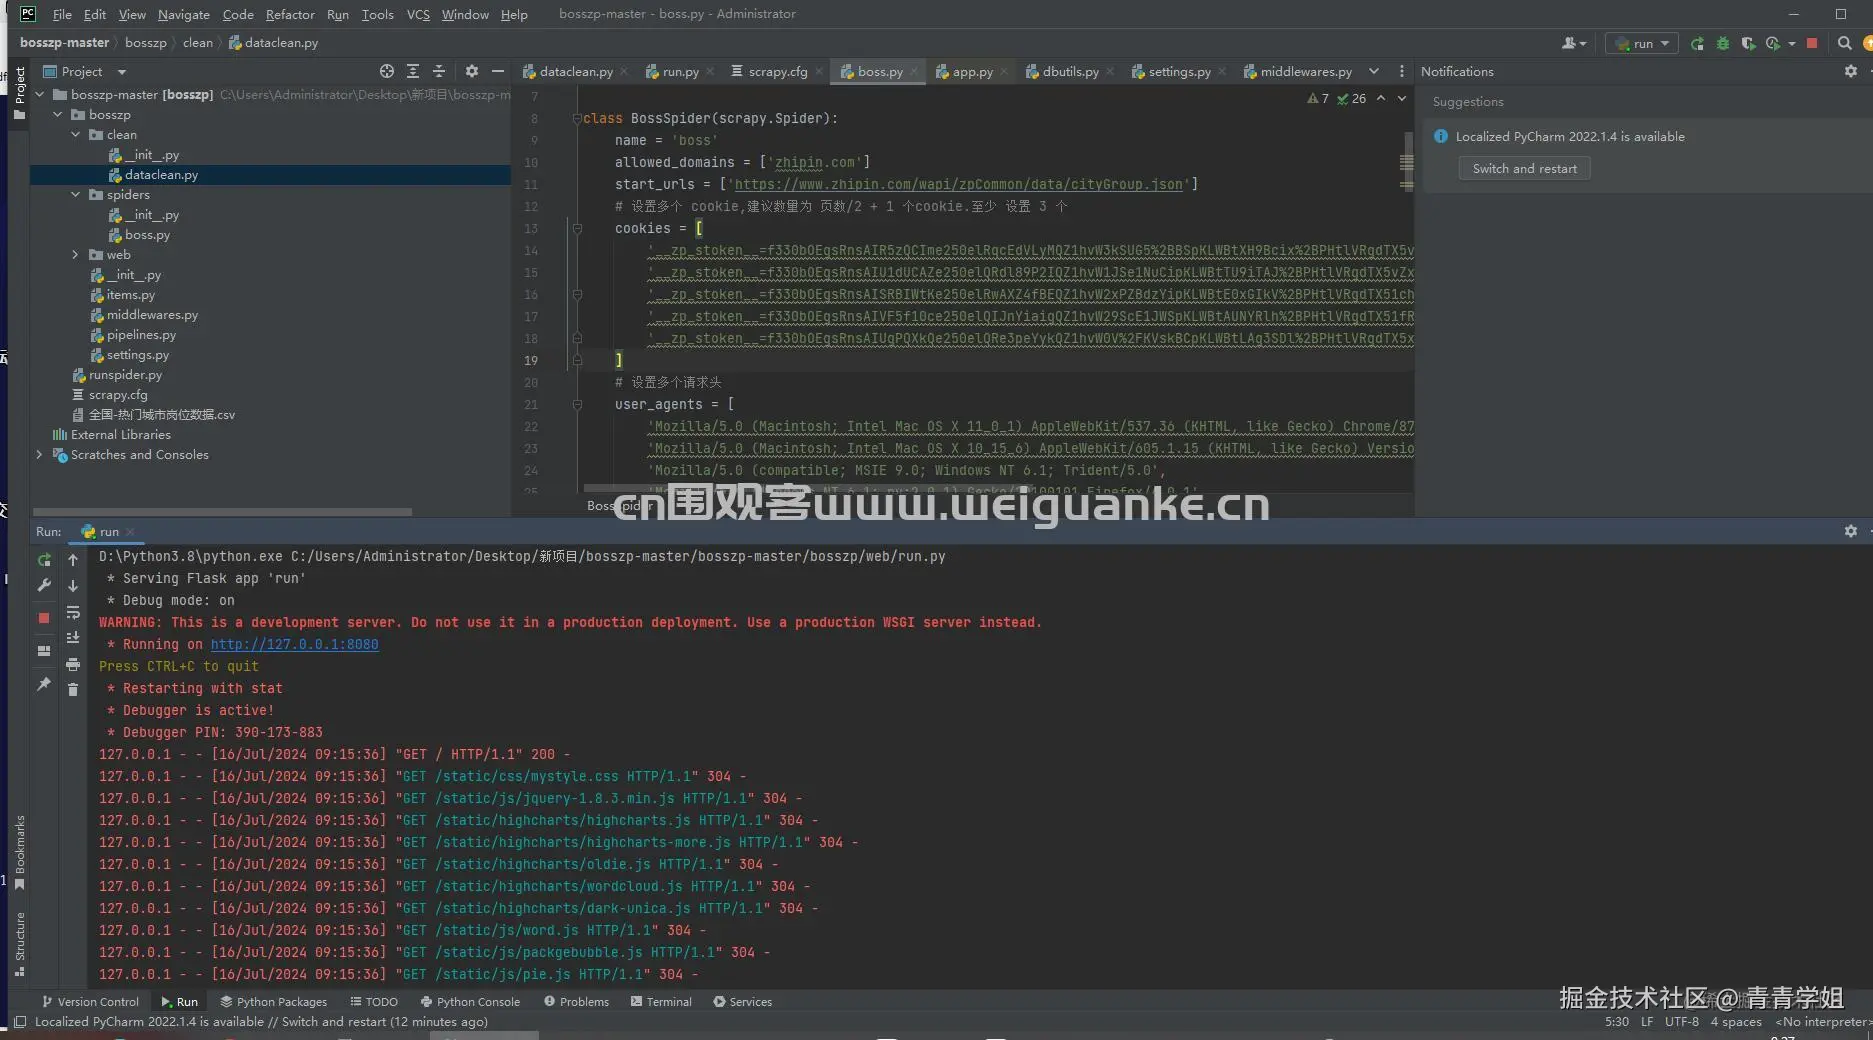Open the wrench settings in Run panel
Screen dimensions: 1873x1040
(44, 586)
